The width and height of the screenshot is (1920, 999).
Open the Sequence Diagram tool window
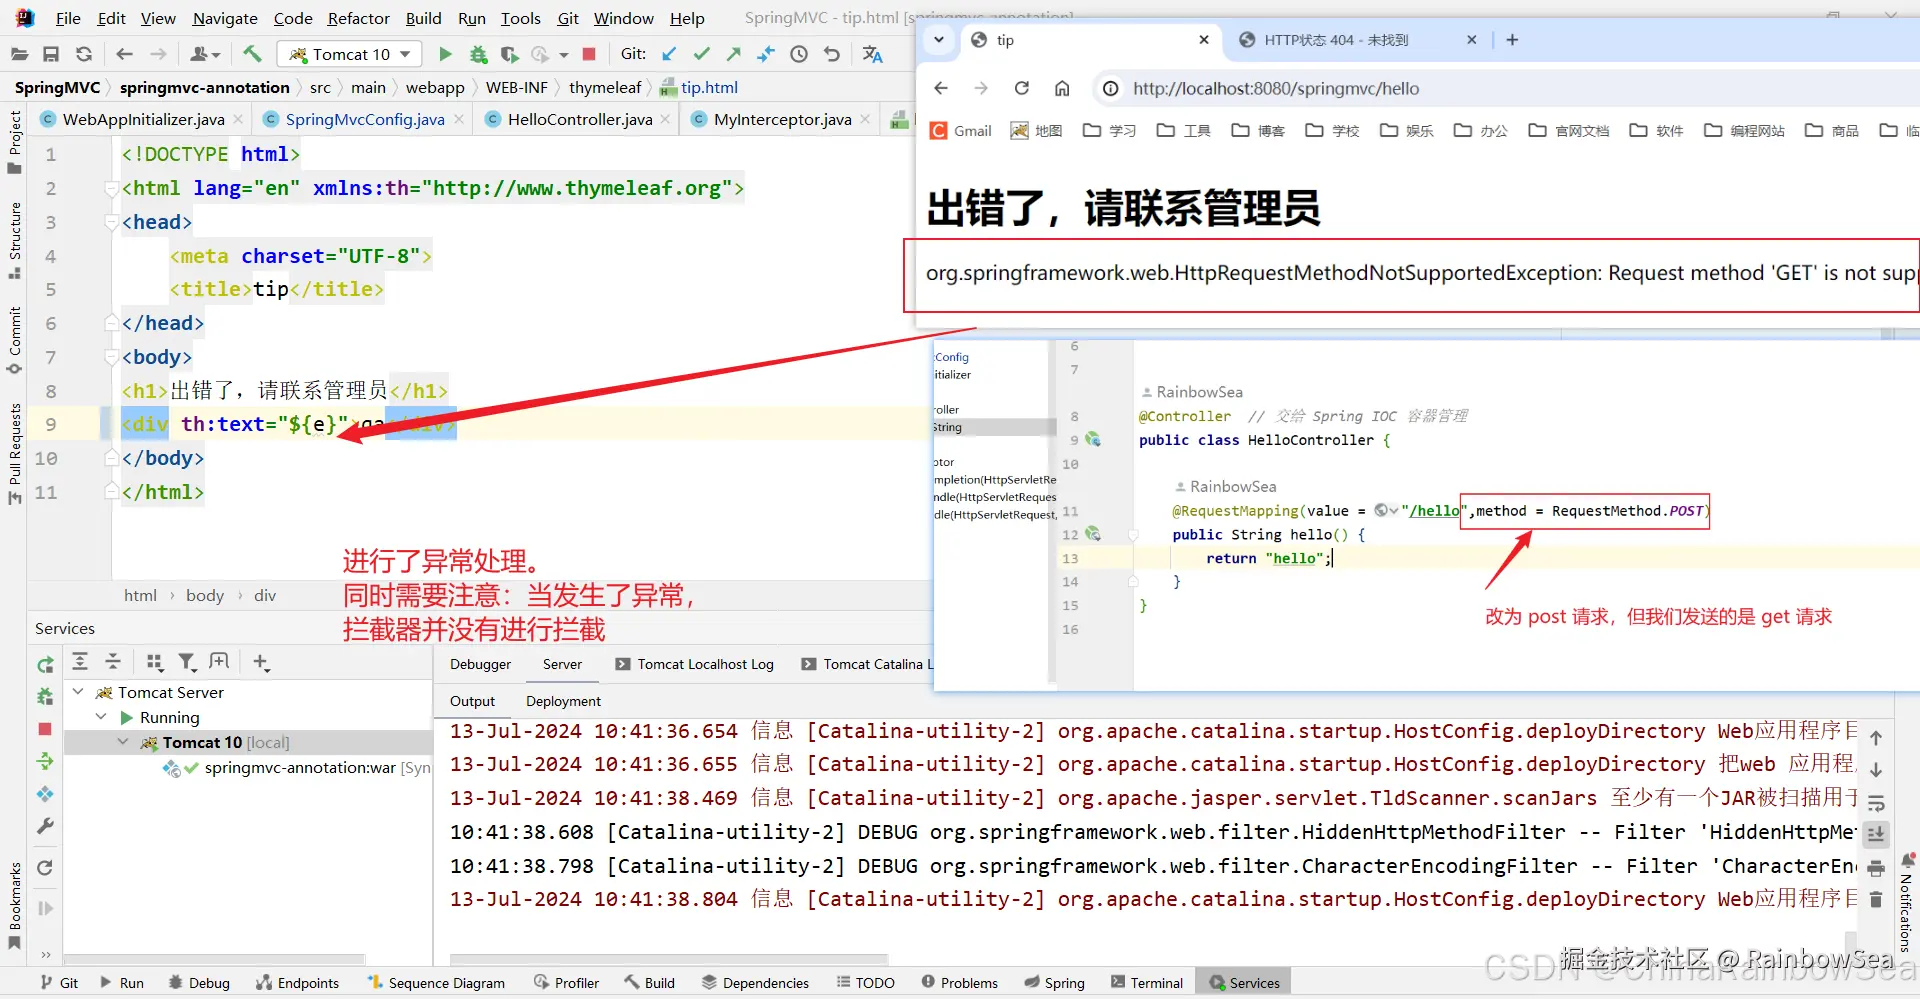(436, 982)
